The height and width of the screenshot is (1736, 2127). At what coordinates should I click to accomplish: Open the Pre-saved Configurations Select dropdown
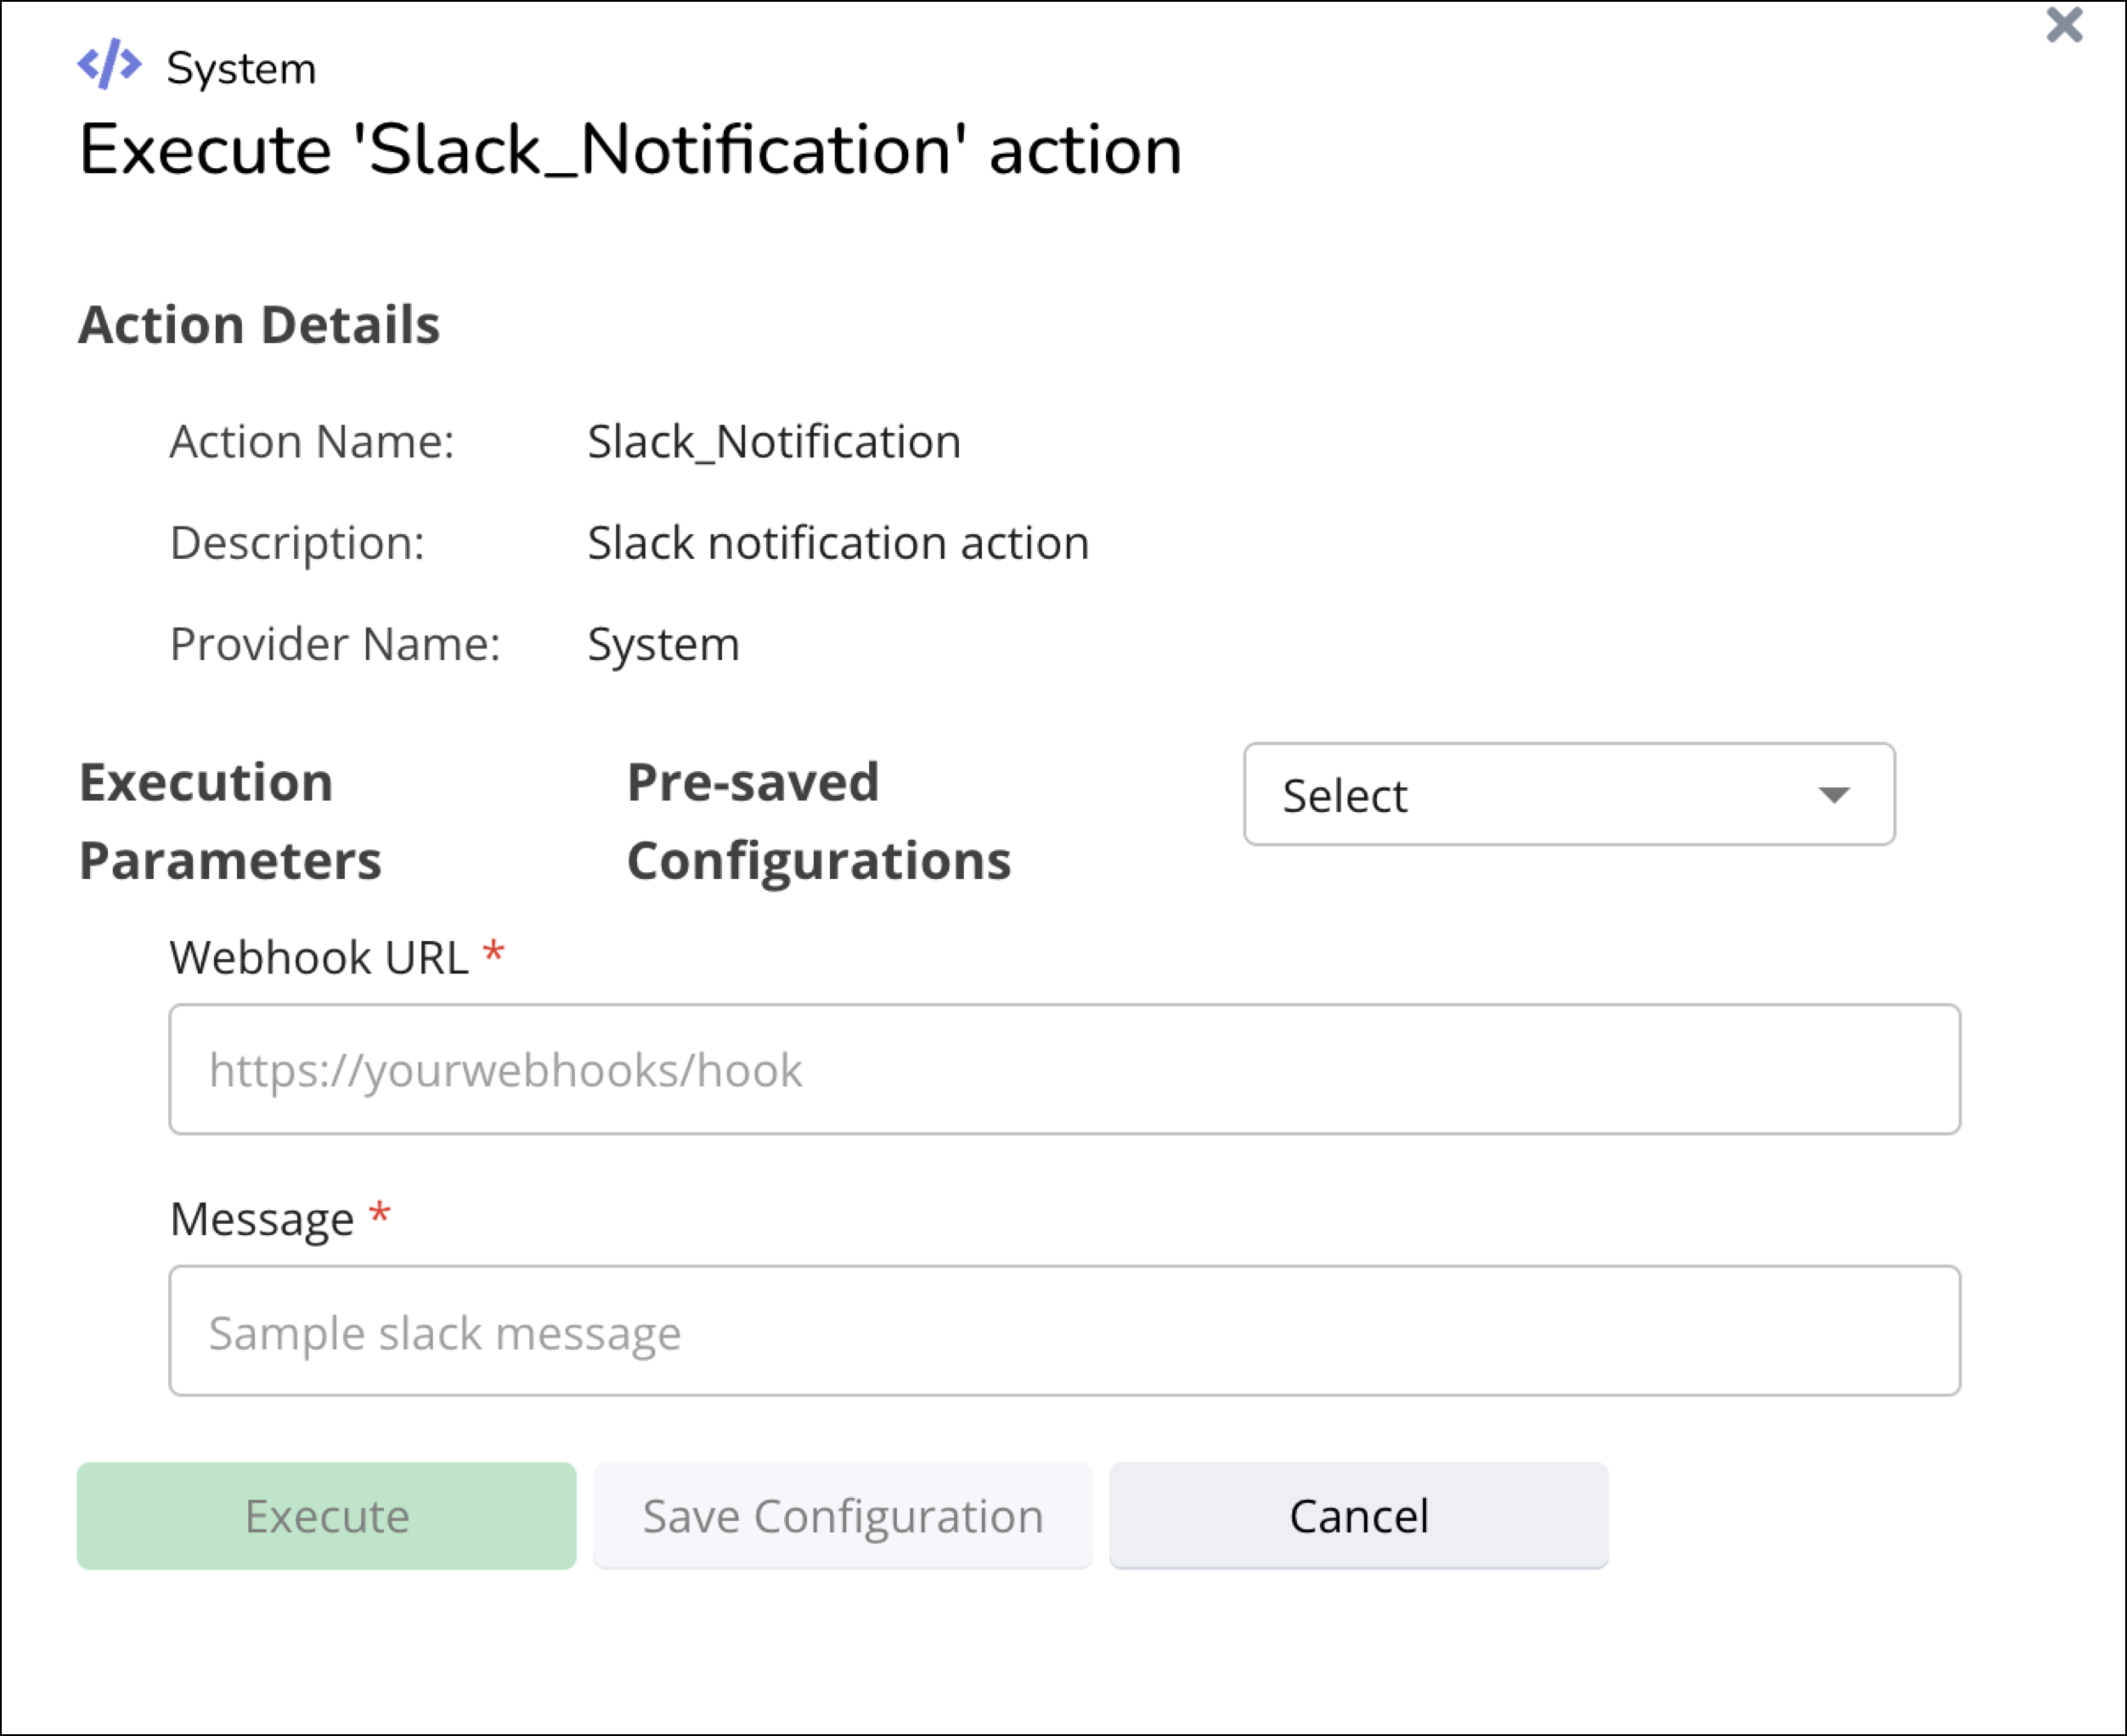point(1567,795)
